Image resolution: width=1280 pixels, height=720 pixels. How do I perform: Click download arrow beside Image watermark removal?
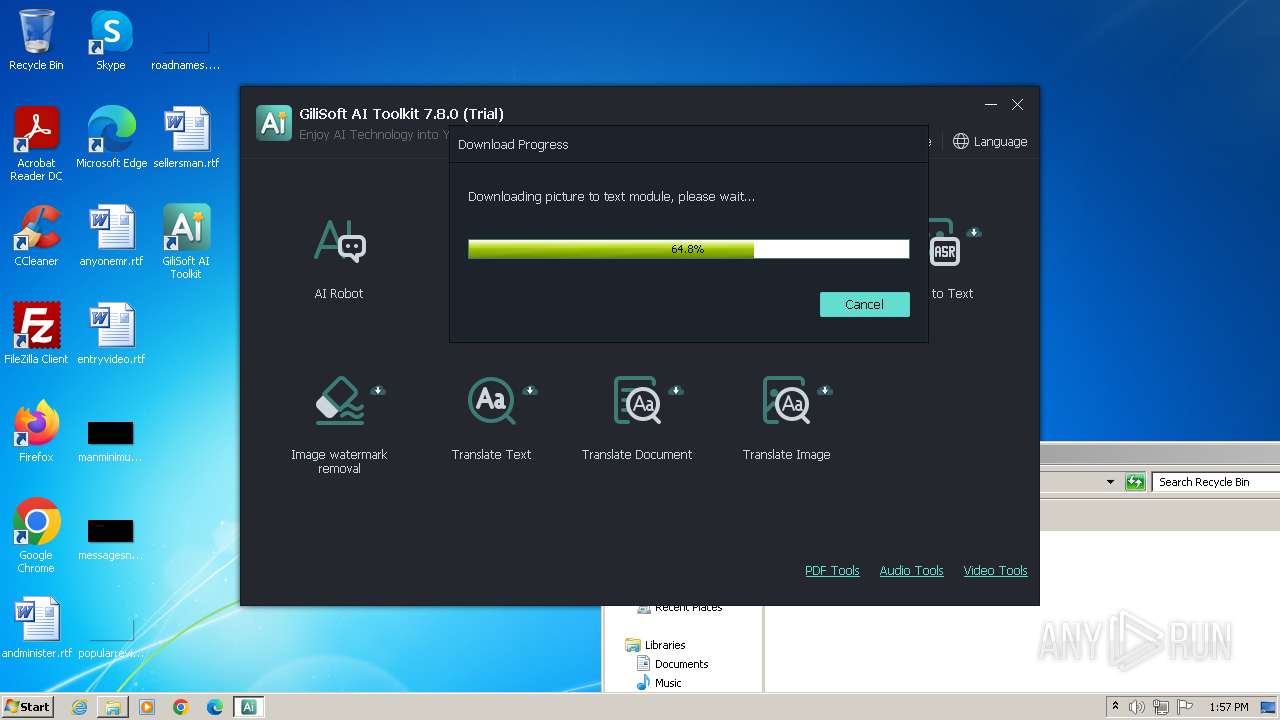tap(378, 390)
